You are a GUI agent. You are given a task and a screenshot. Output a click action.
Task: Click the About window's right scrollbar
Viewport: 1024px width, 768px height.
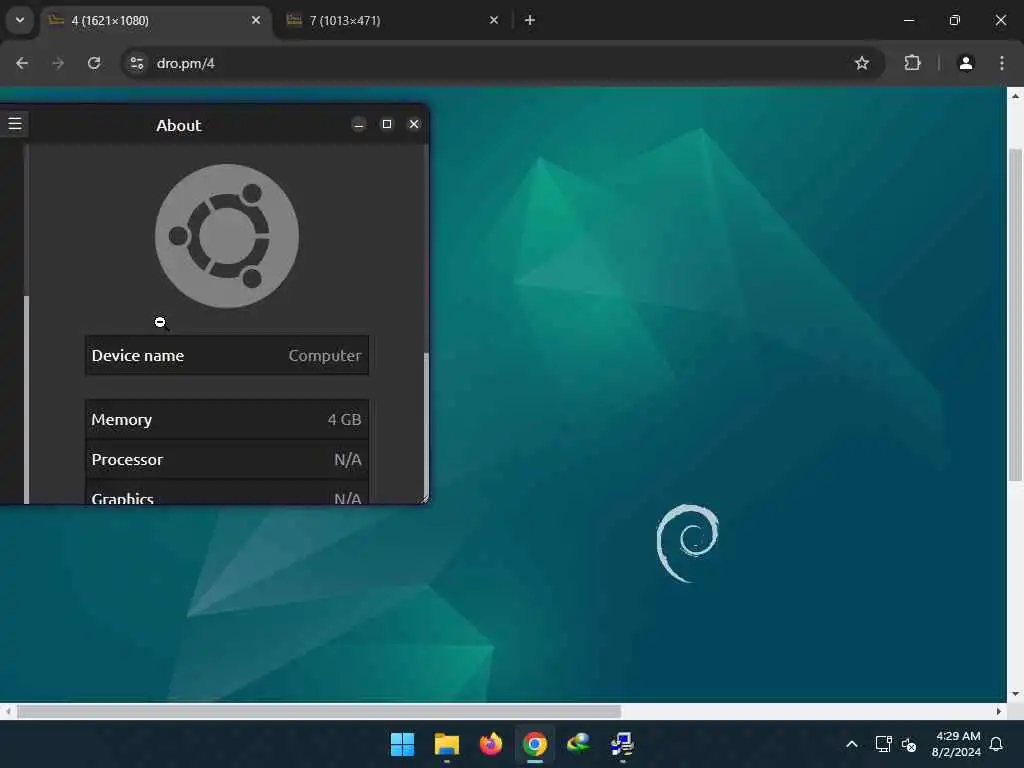pyautogui.click(x=426, y=427)
